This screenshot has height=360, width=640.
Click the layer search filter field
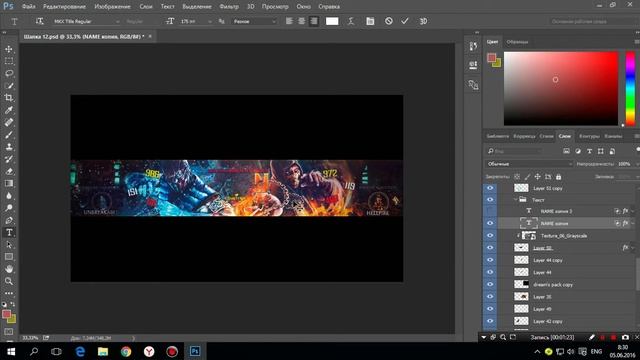[515, 151]
